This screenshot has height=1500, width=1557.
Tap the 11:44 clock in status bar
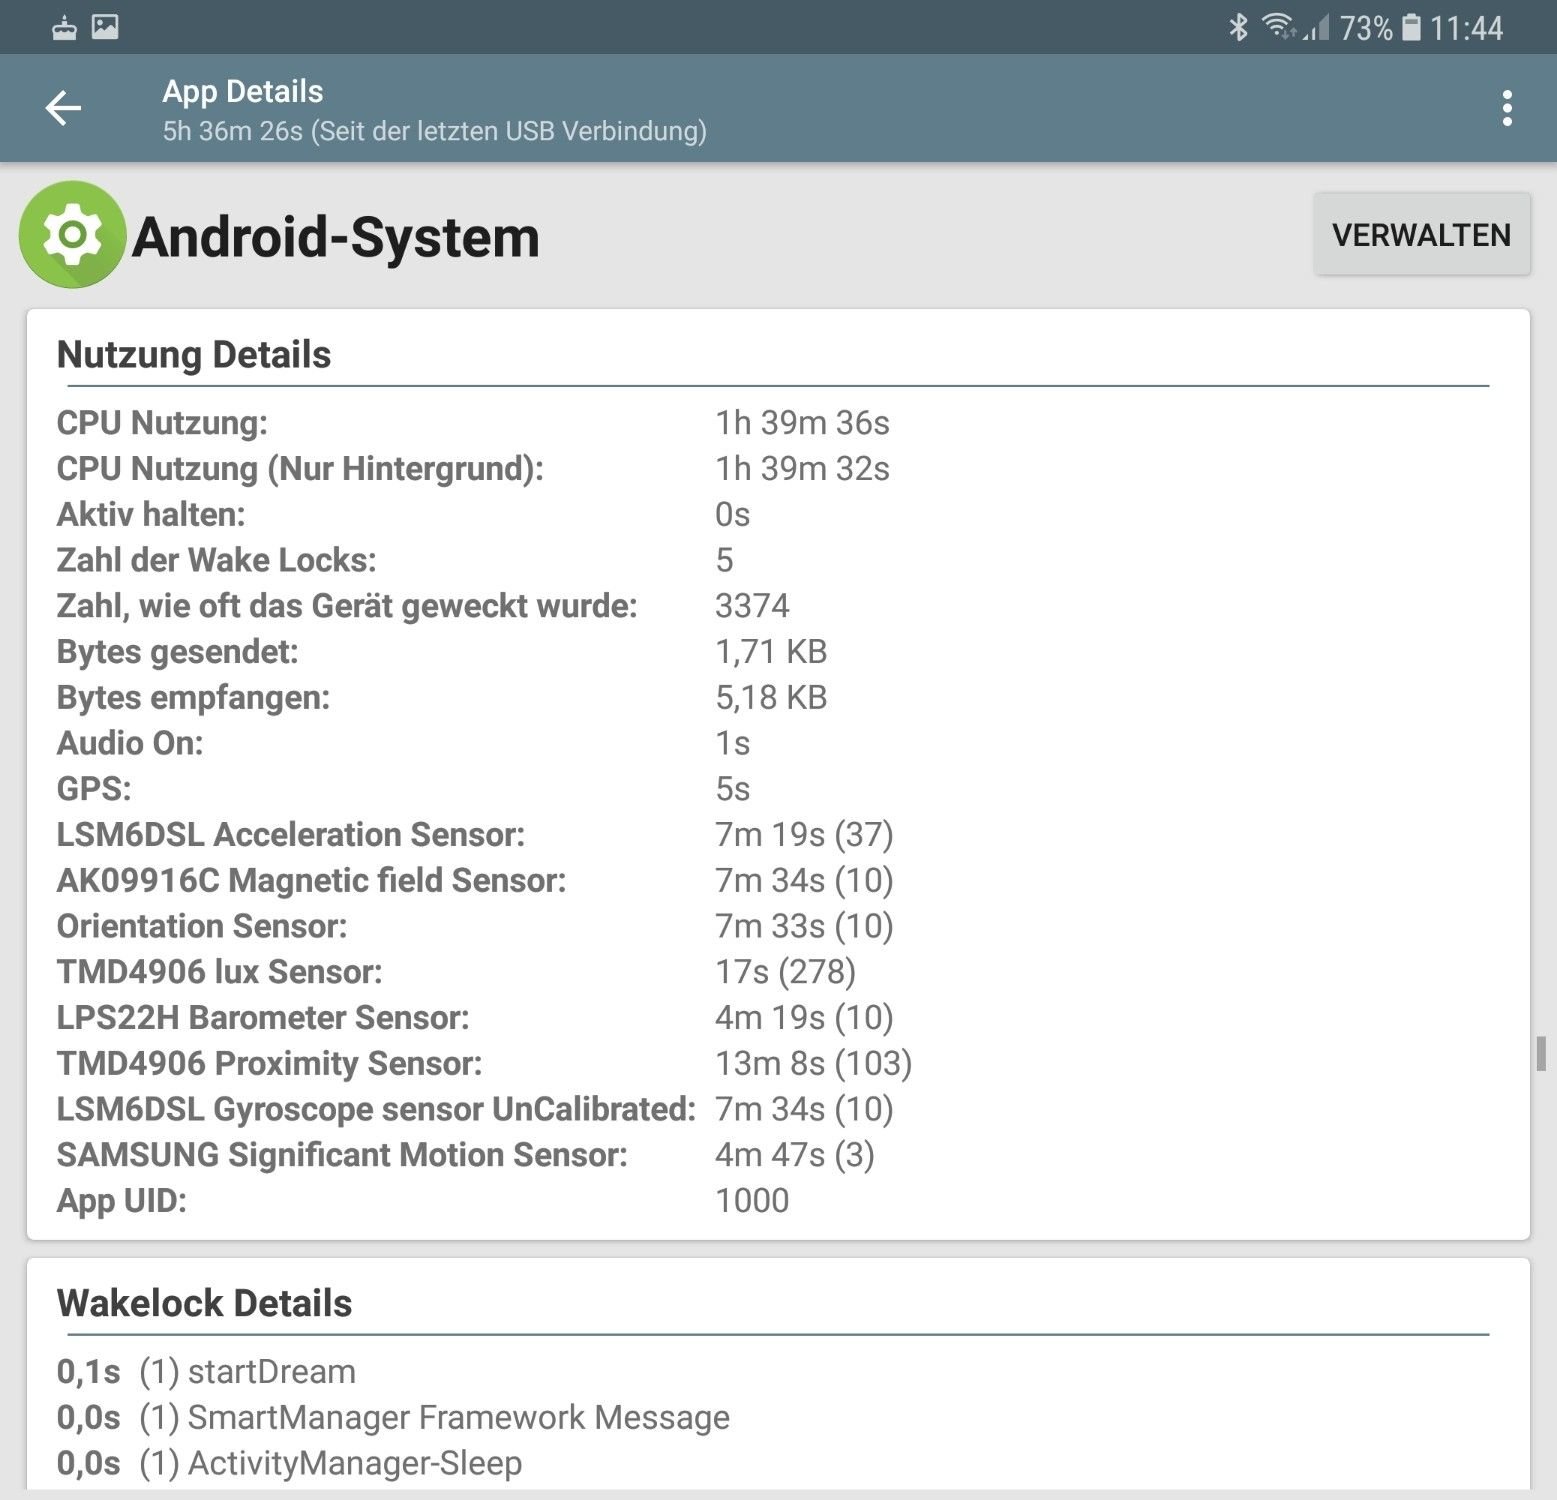[1466, 28]
